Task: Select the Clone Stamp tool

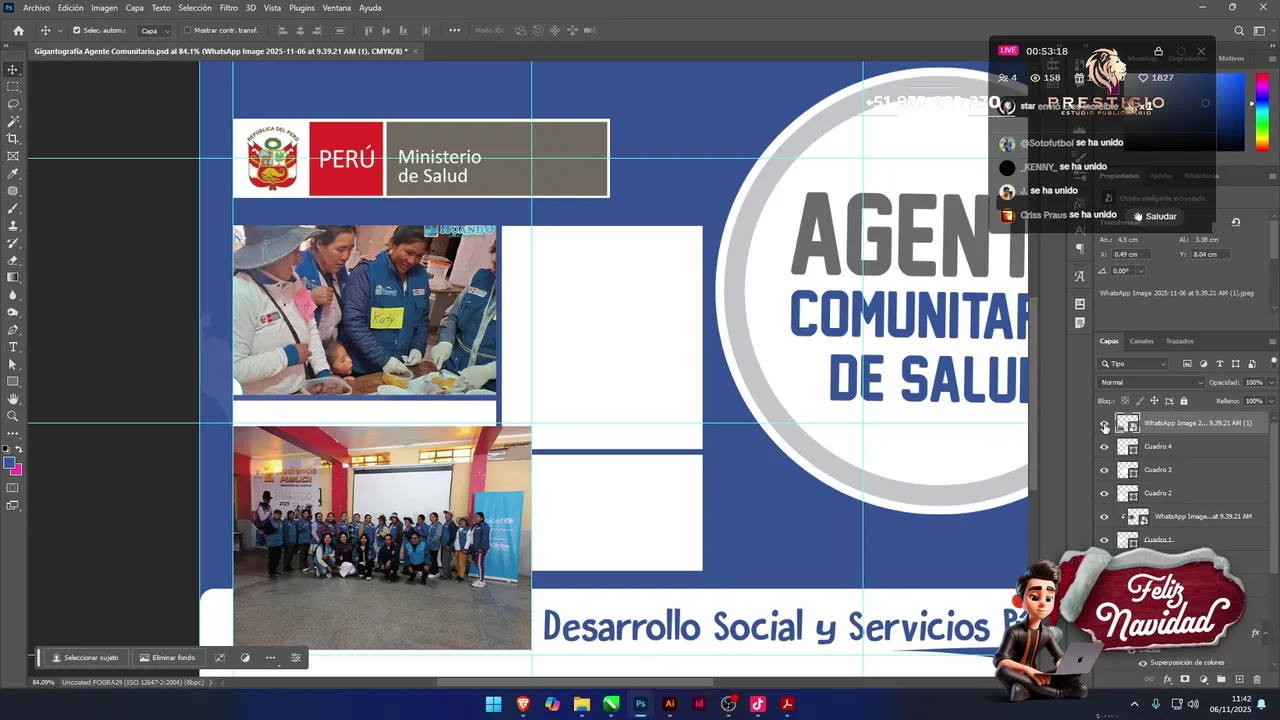Action: click(13, 225)
